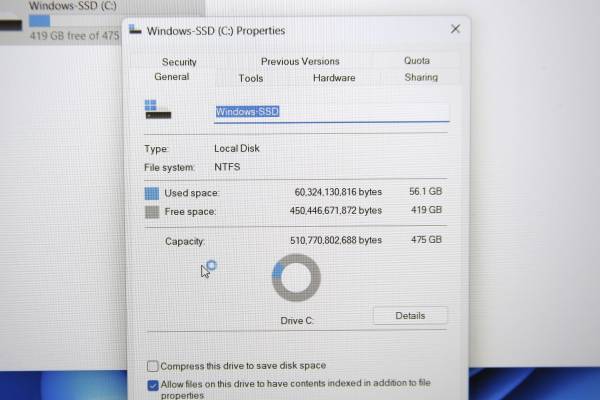Click the 475 GB capacity value
Screen dimensions: 600x400
click(426, 240)
